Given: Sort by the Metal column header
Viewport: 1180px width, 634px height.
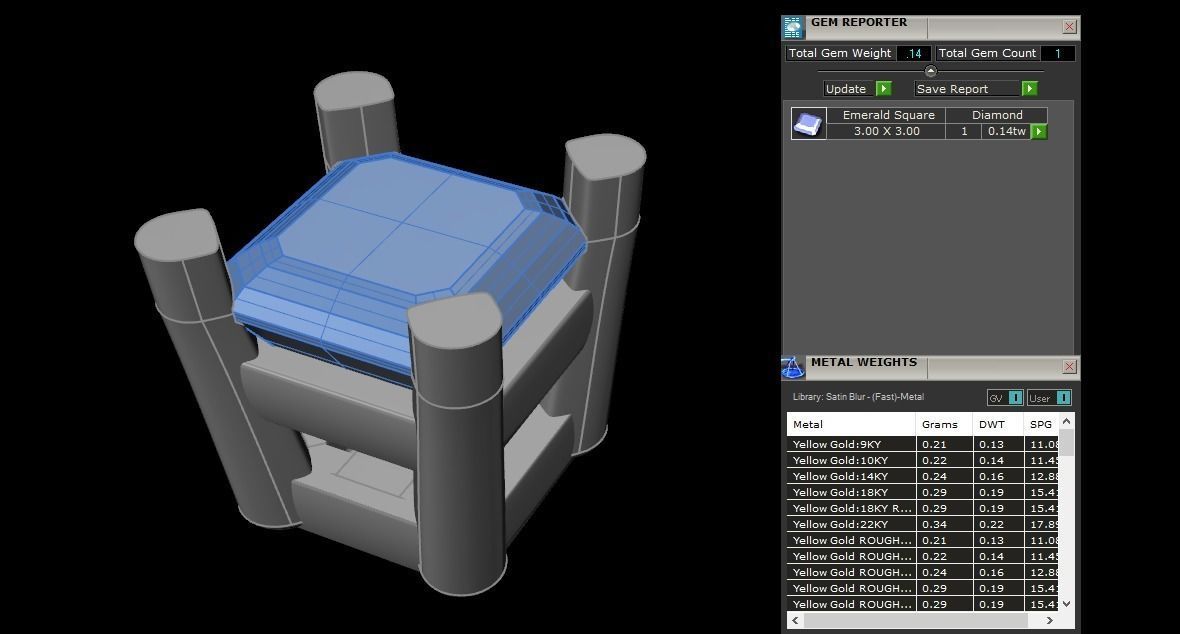Looking at the screenshot, I should tap(851, 425).
